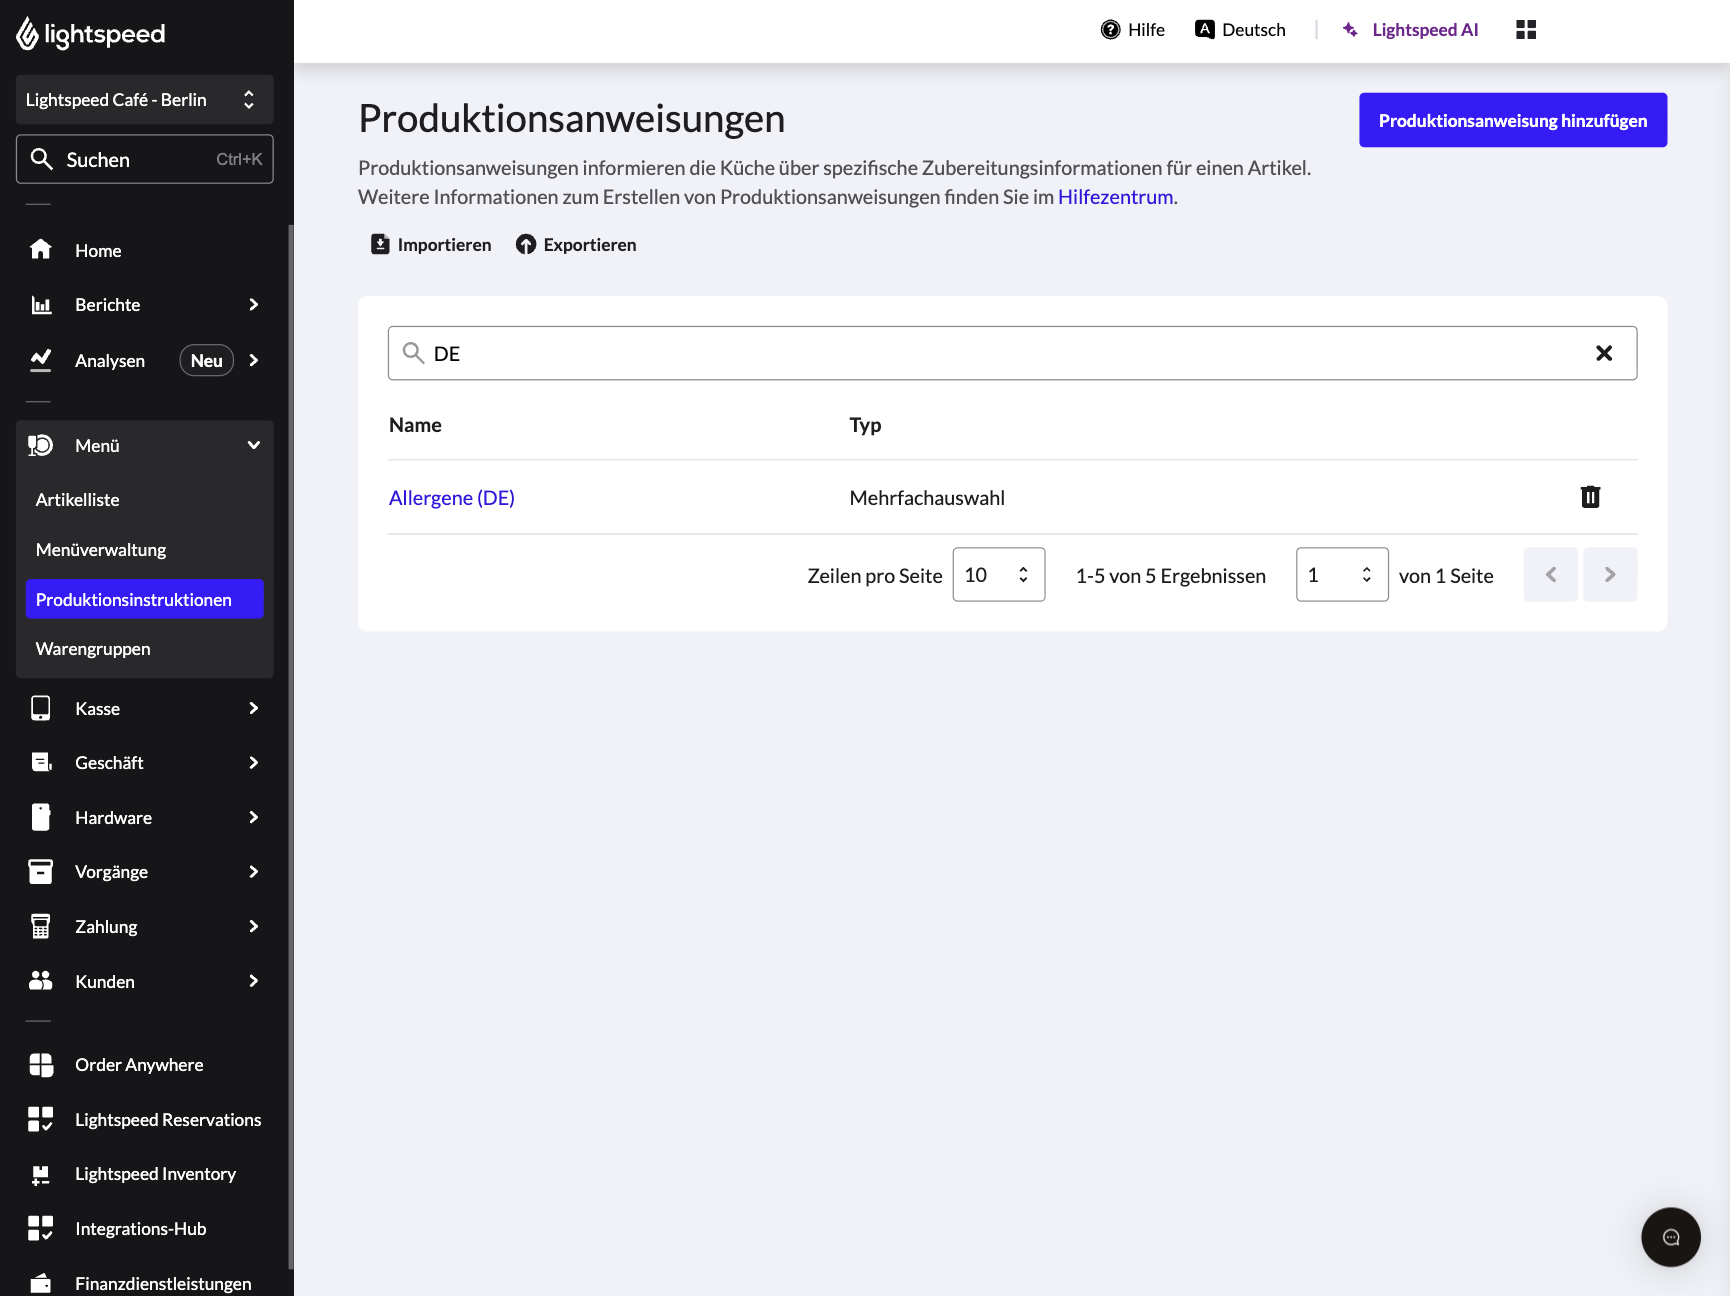The image size is (1730, 1296).
Task: Click the Hardware icon
Action: (x=41, y=817)
